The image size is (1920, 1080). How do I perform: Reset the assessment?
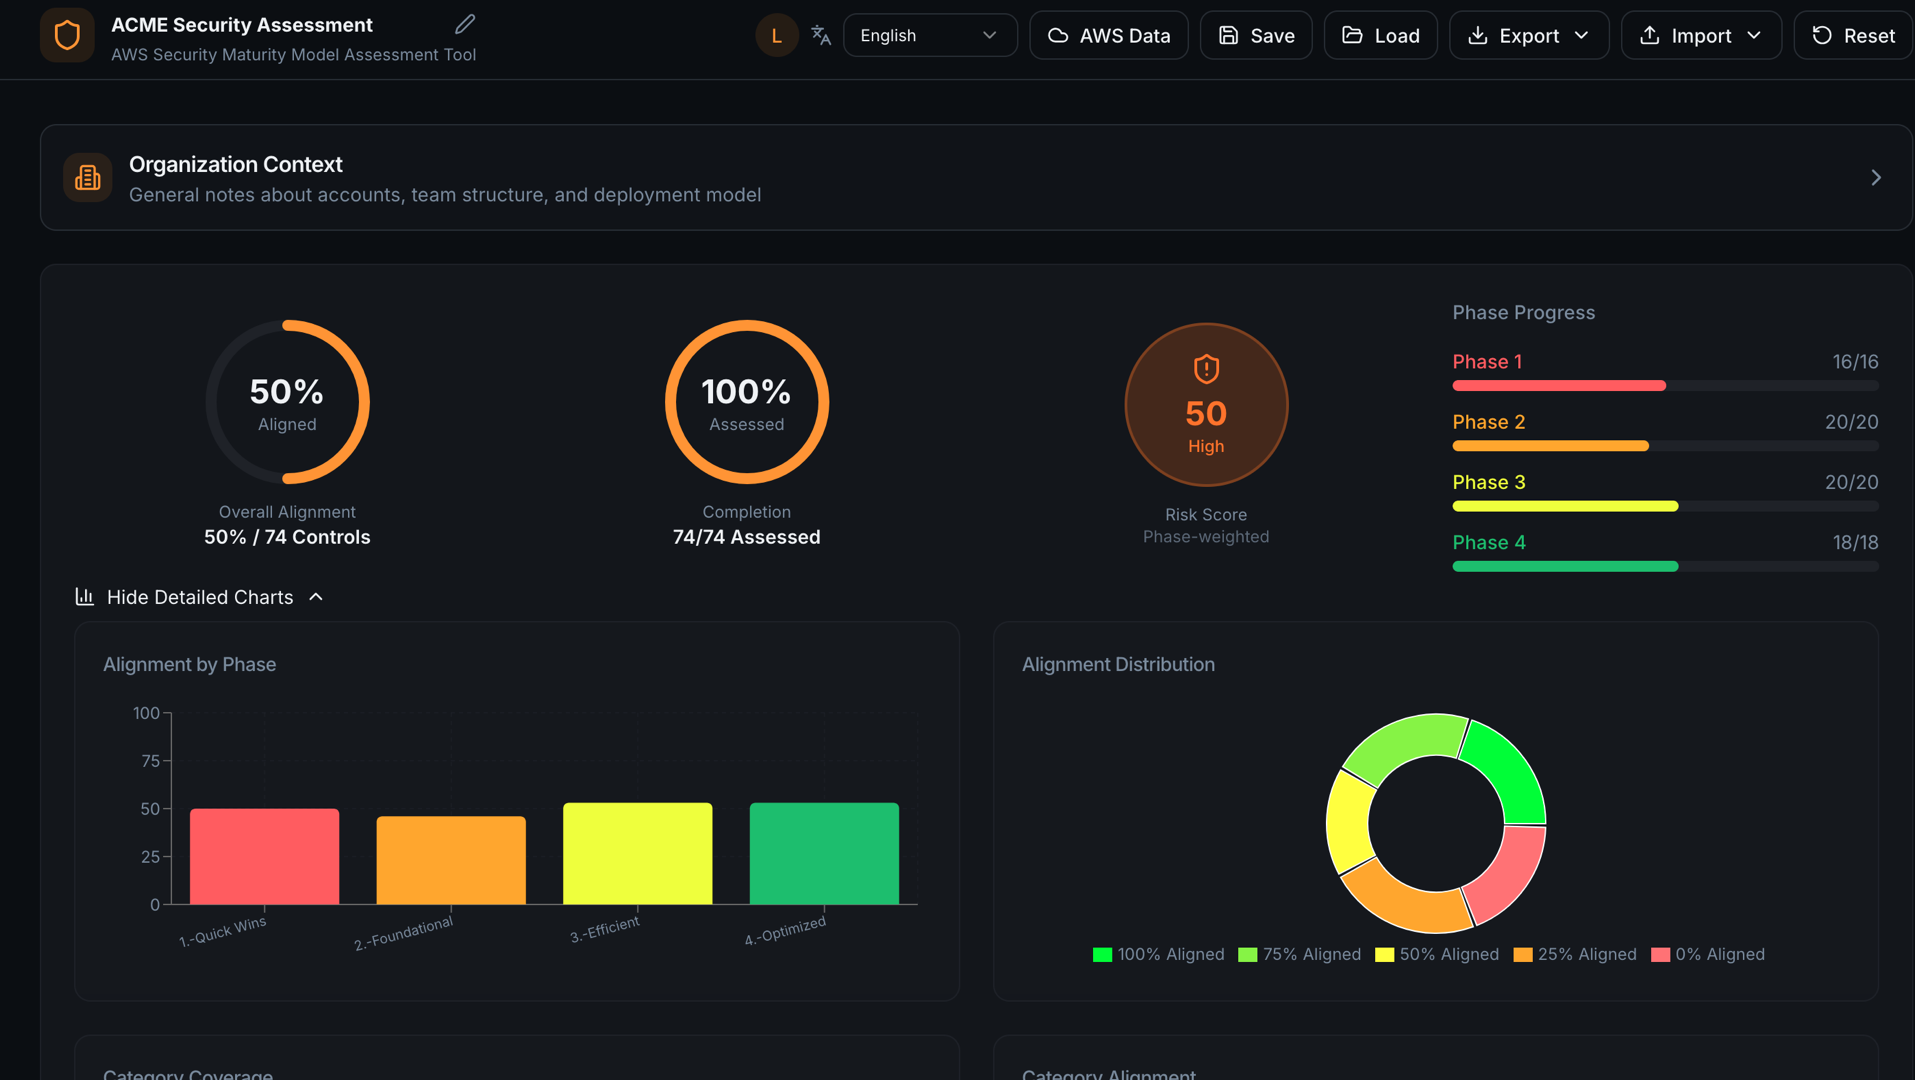coord(1854,36)
